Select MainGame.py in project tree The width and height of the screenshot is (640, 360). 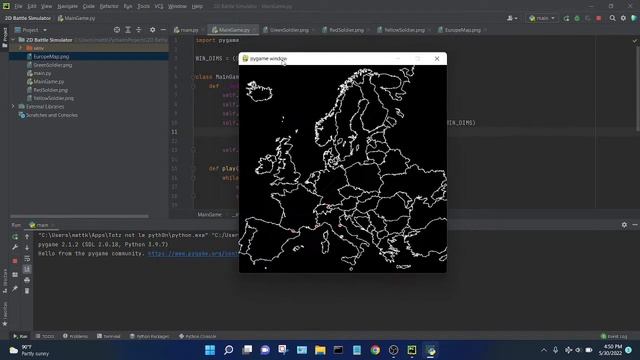pos(49,82)
